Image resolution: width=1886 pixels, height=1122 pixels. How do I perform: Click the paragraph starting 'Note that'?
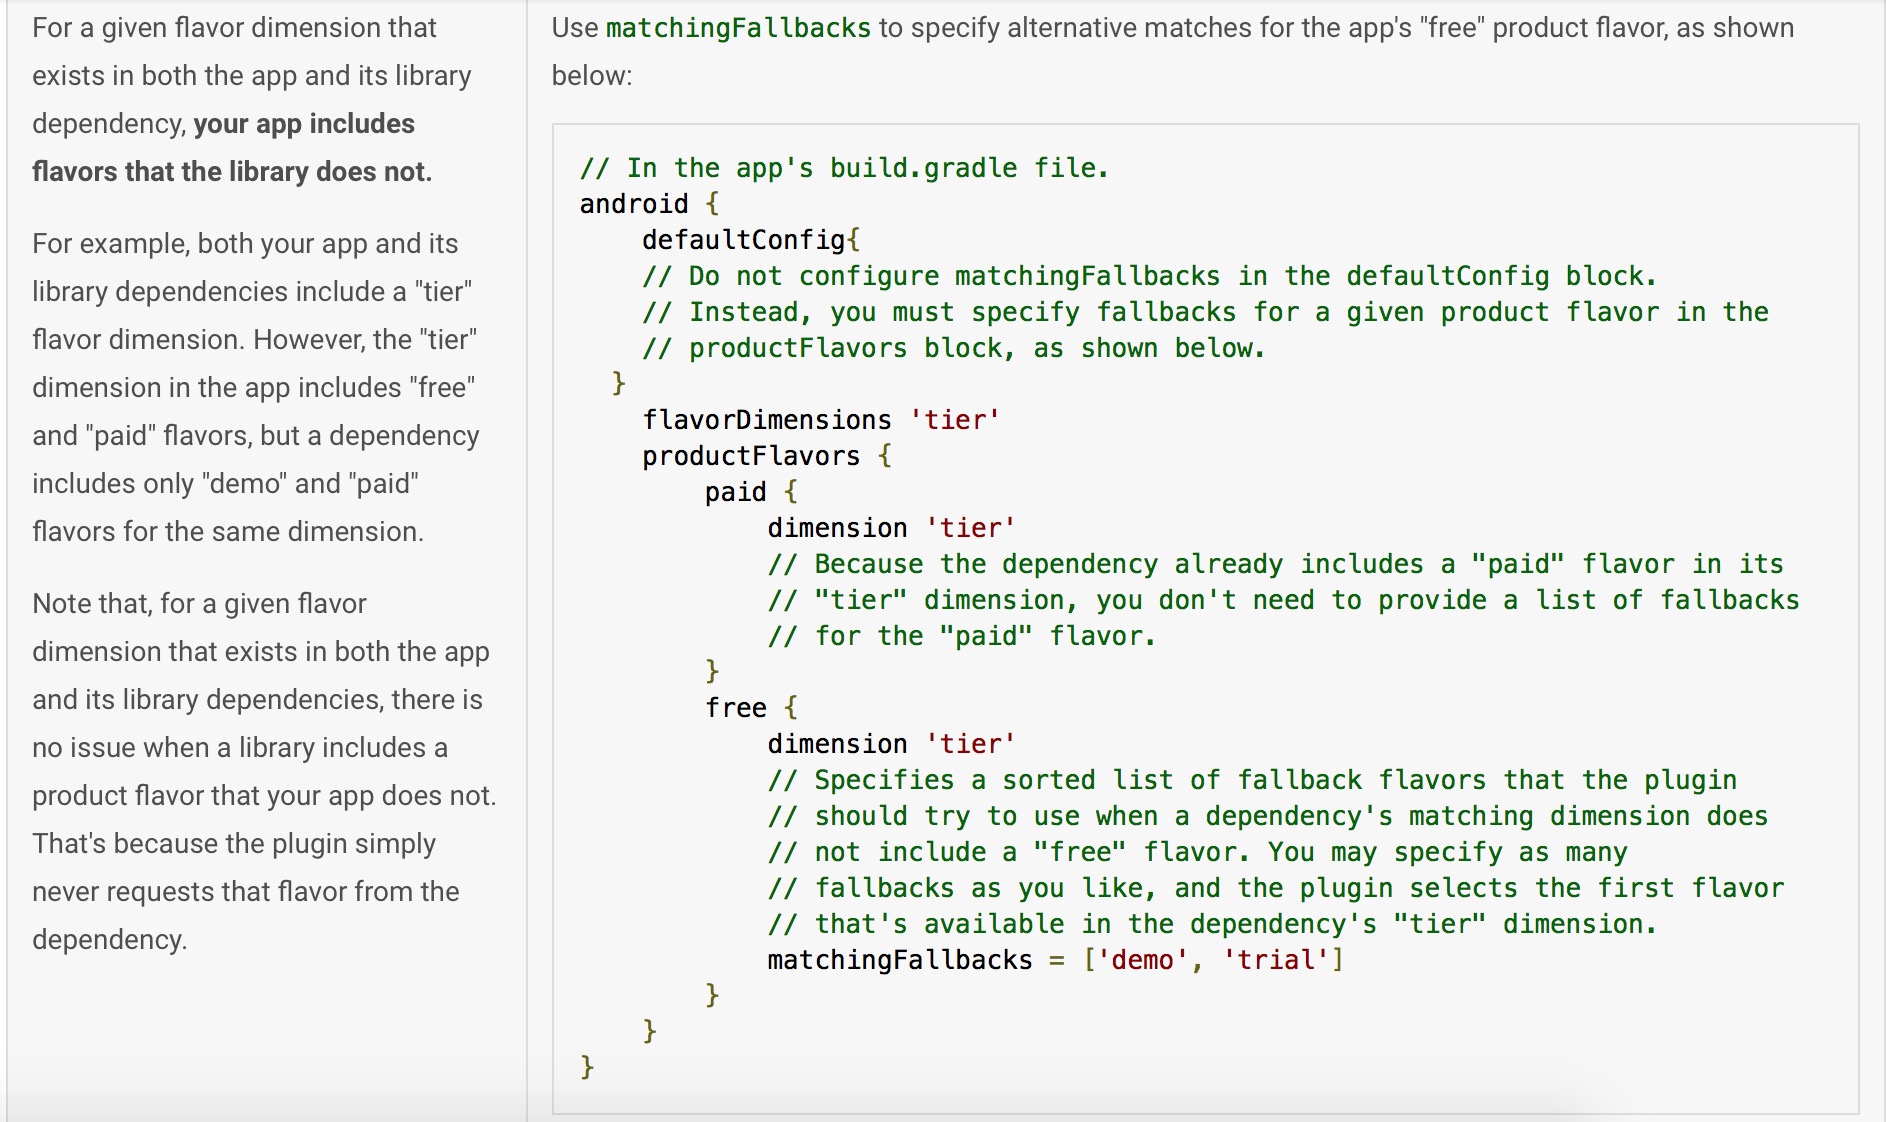point(250,770)
